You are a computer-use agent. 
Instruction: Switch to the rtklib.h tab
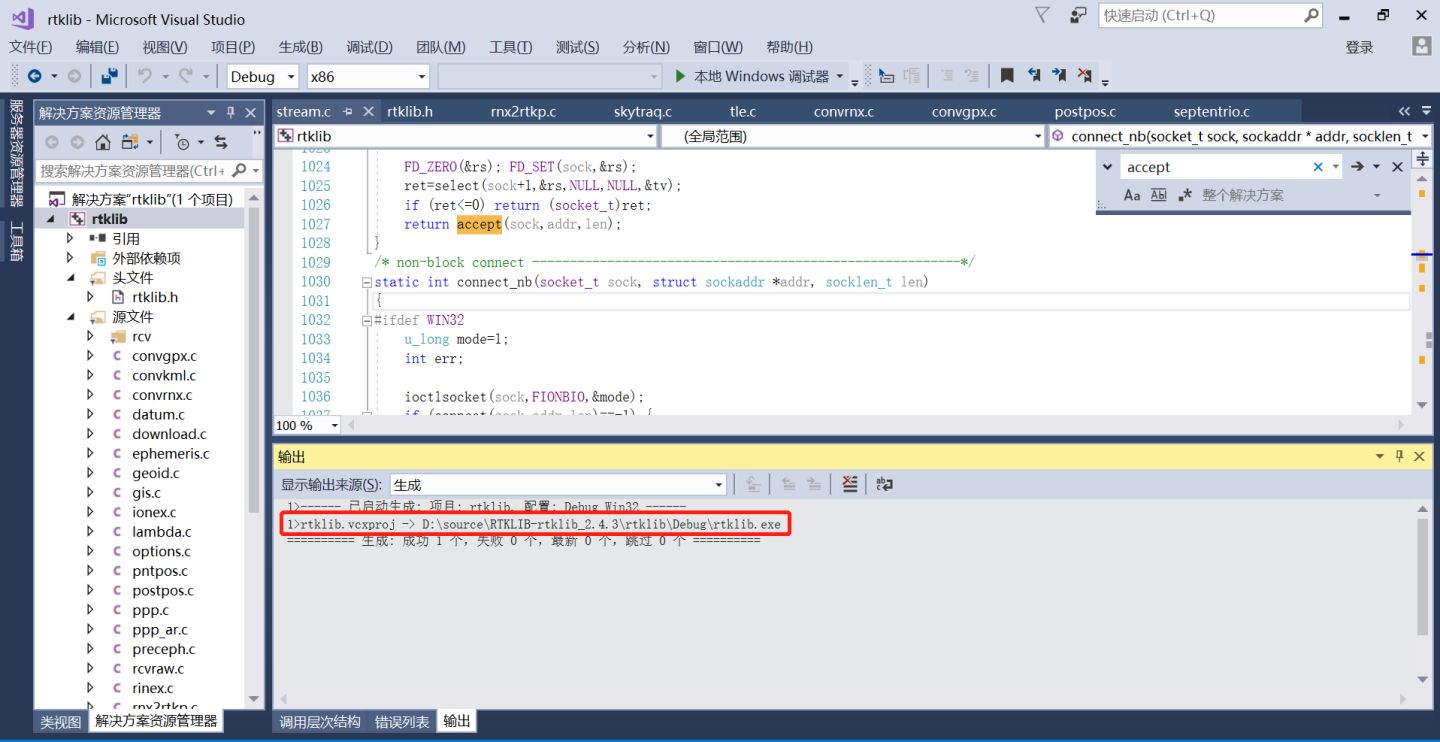coord(410,111)
